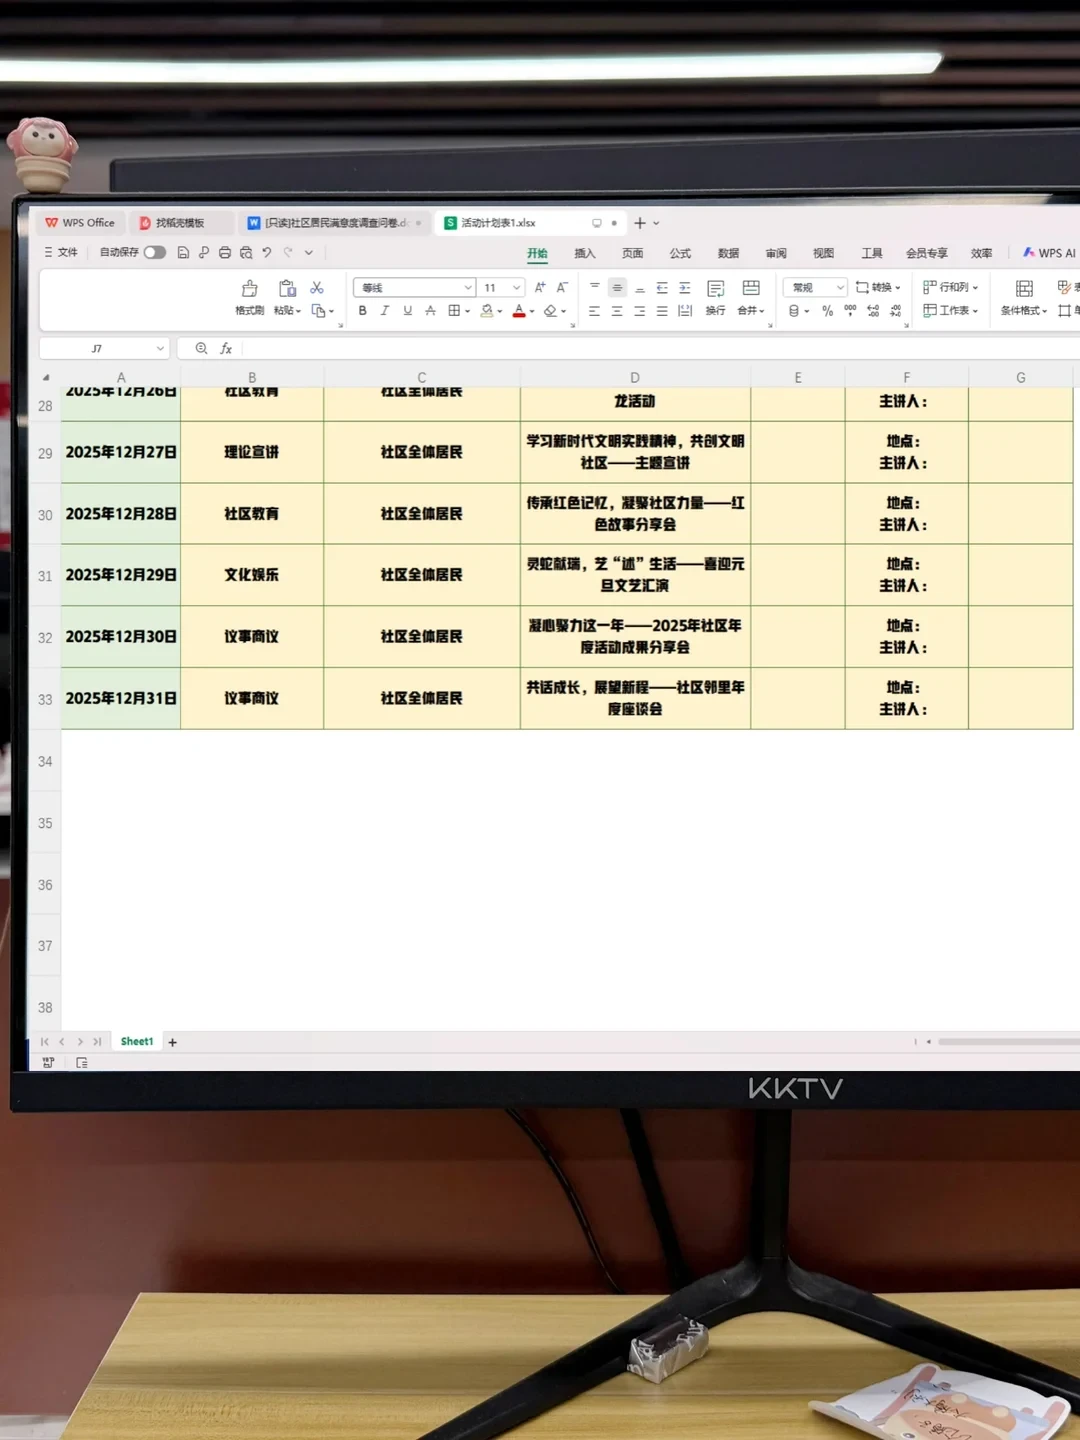Click the Justify alignment icon
The image size is (1080, 1440).
pyautogui.click(x=662, y=311)
